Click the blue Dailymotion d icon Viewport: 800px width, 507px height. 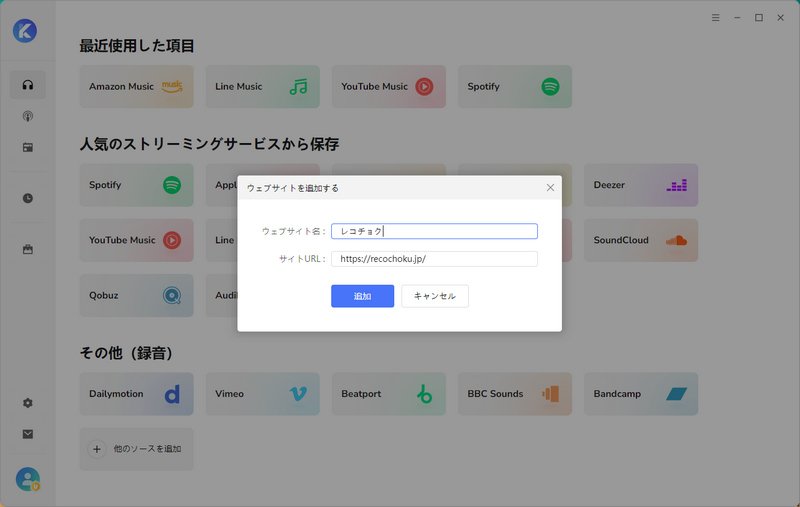pos(172,394)
